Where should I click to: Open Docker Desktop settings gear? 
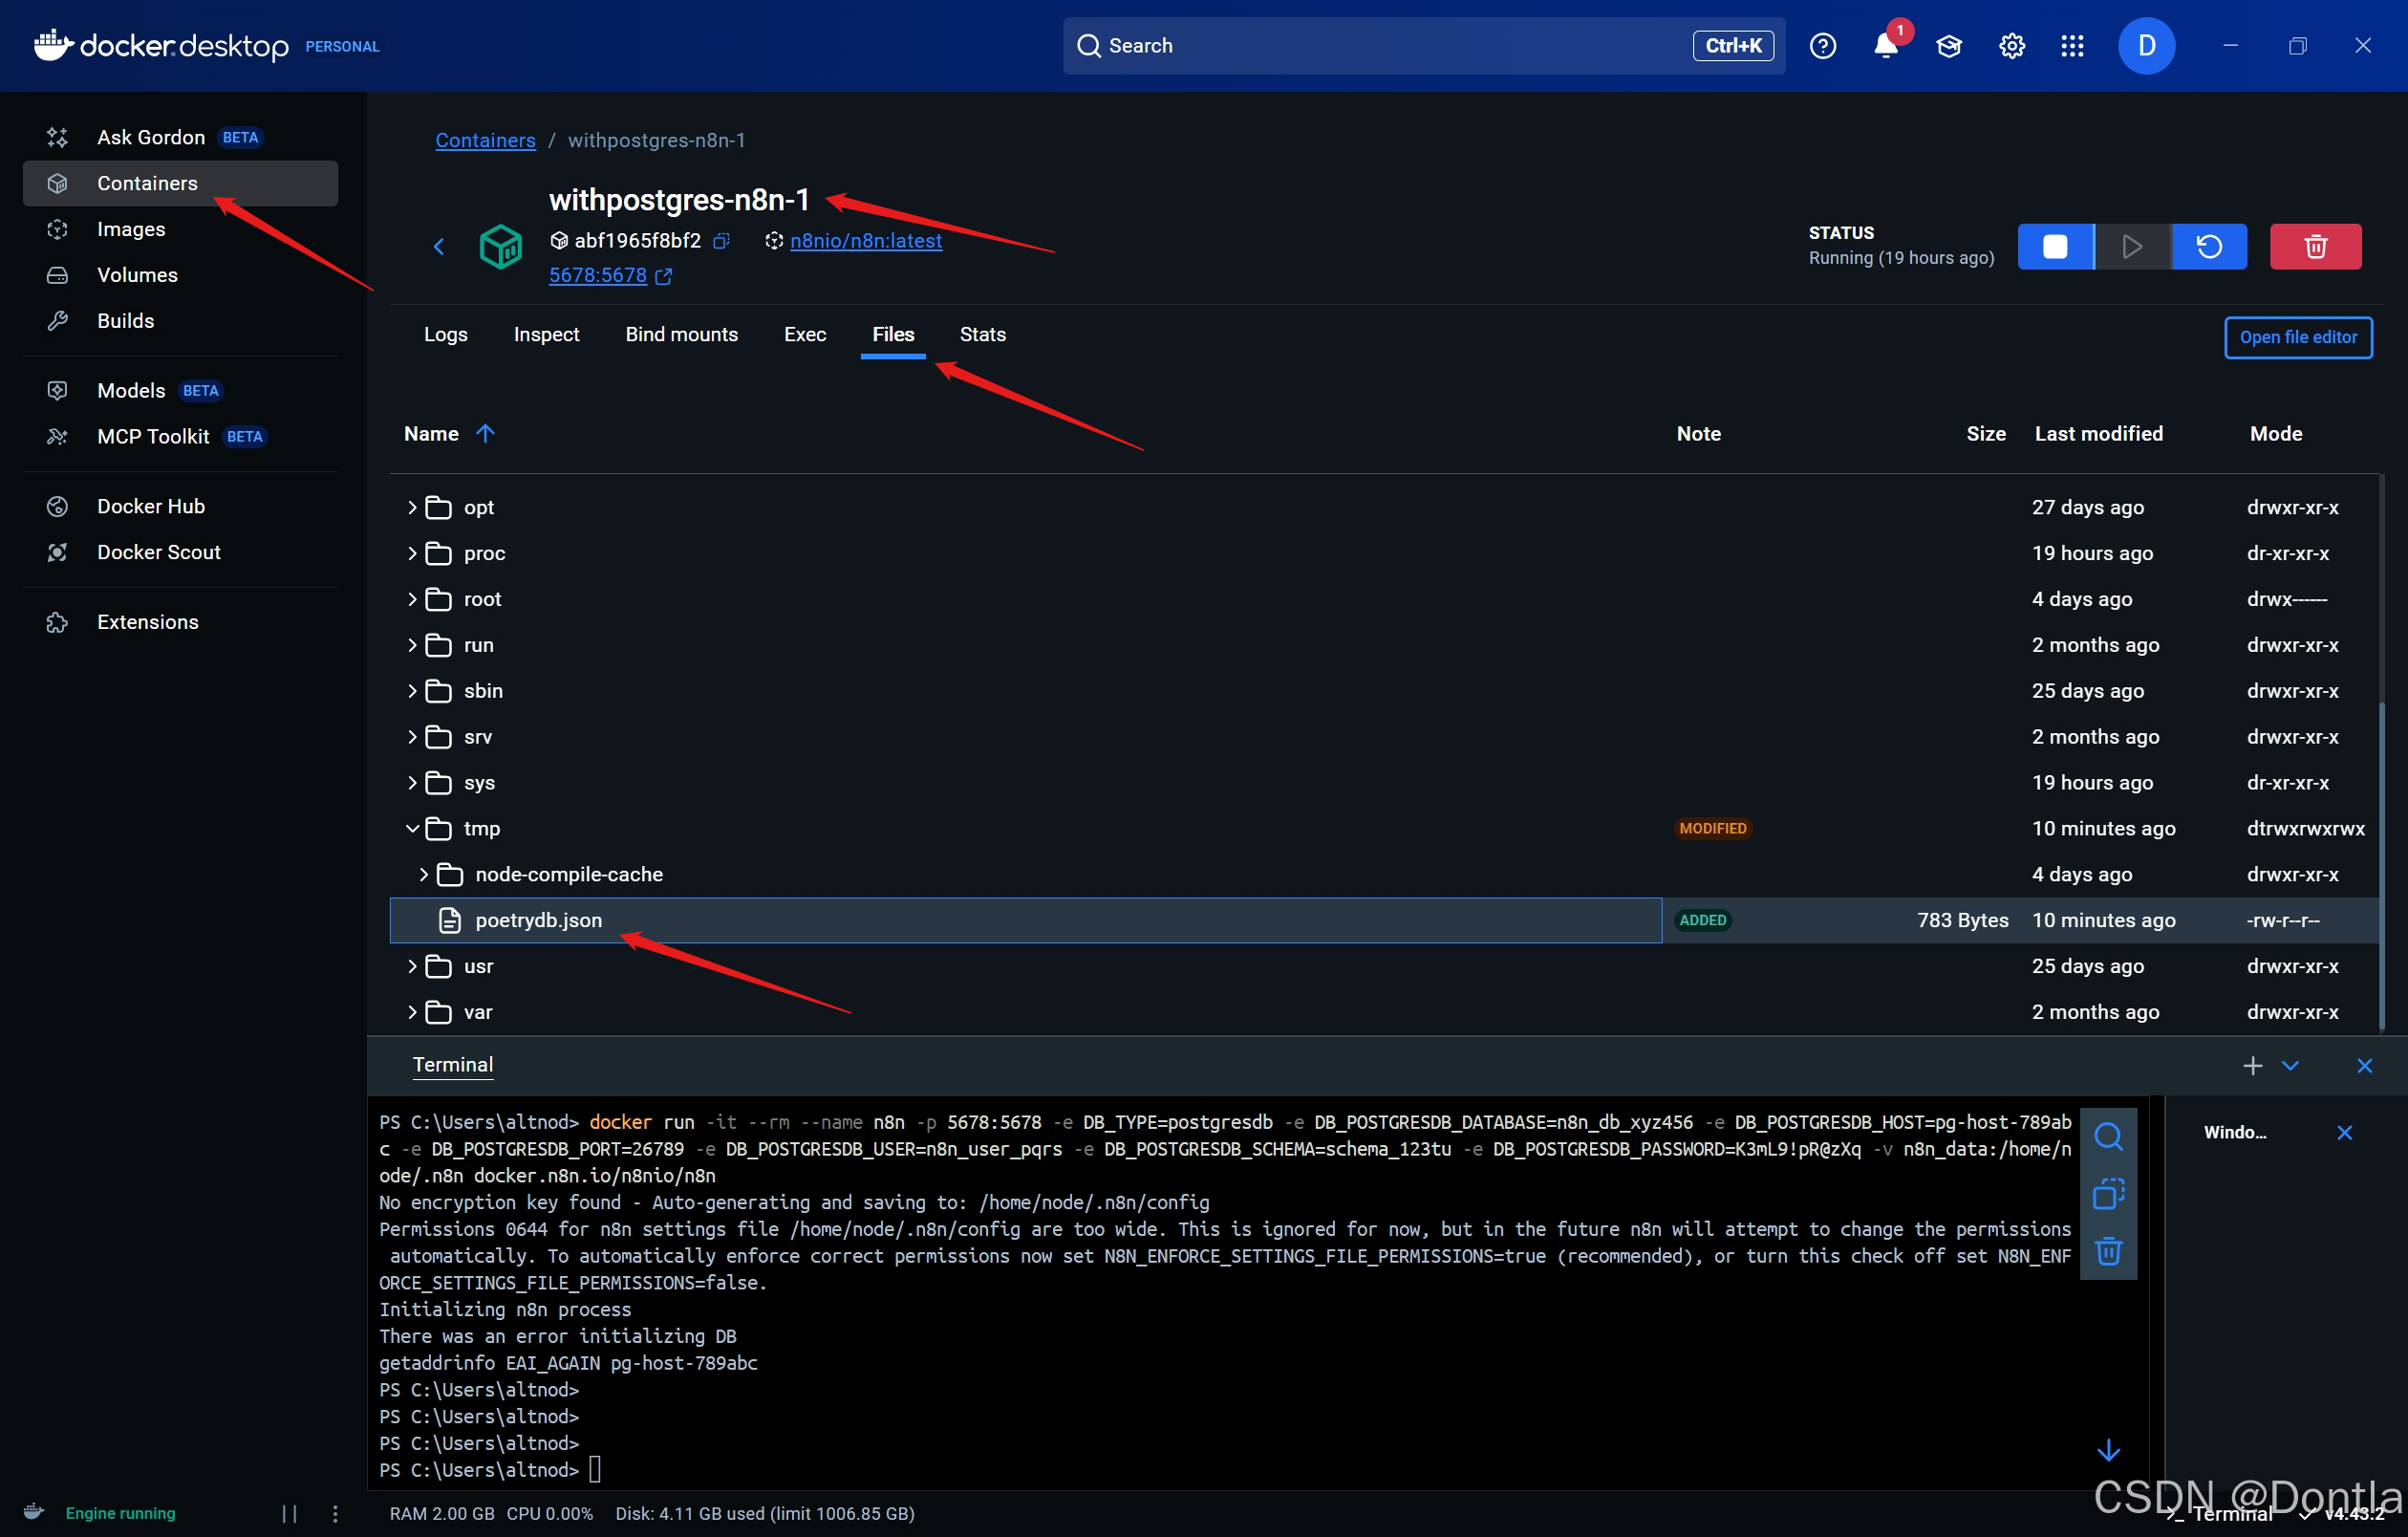[2011, 46]
